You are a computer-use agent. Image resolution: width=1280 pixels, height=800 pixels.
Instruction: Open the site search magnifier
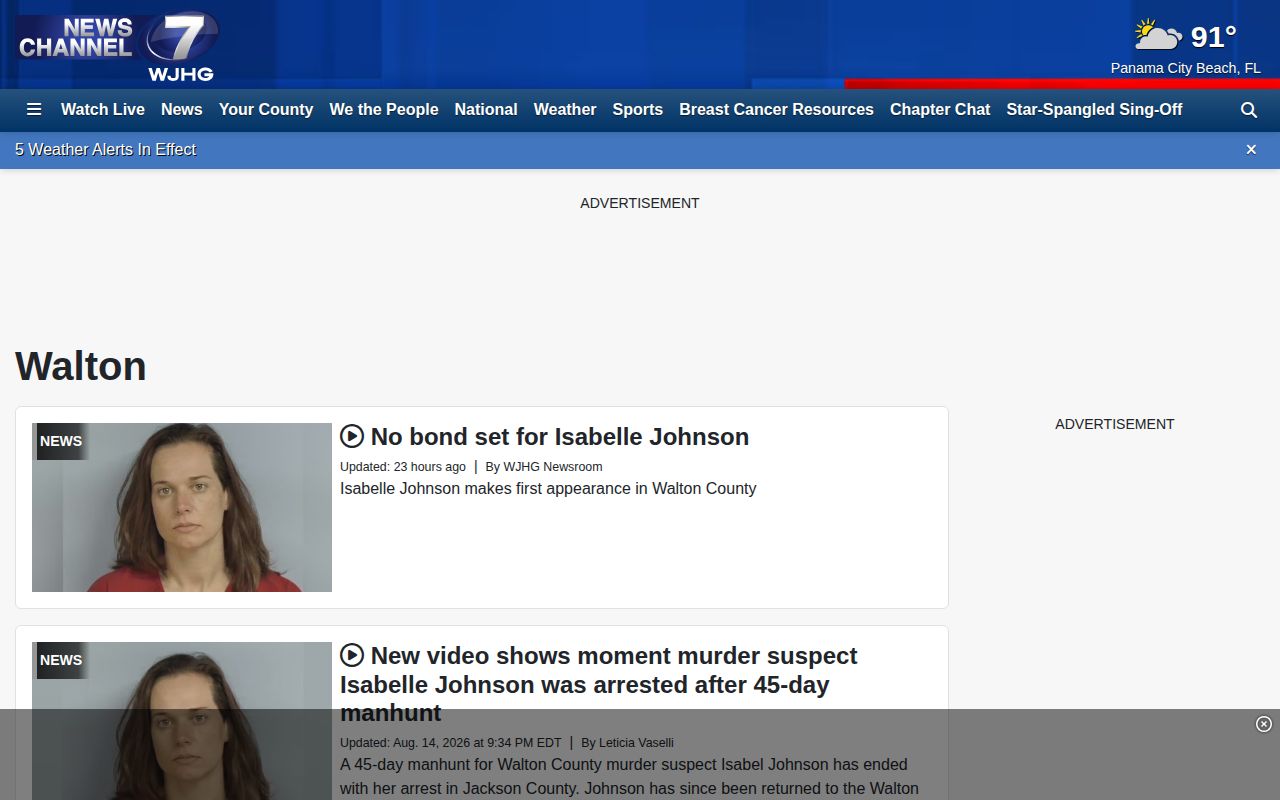1249,110
